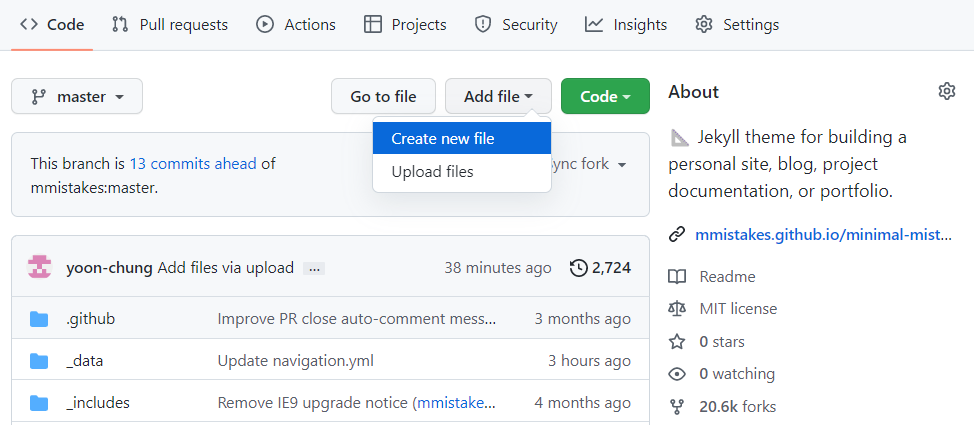The image size is (974, 425).
Task: Open the green Code dropdown
Action: [x=605, y=96]
